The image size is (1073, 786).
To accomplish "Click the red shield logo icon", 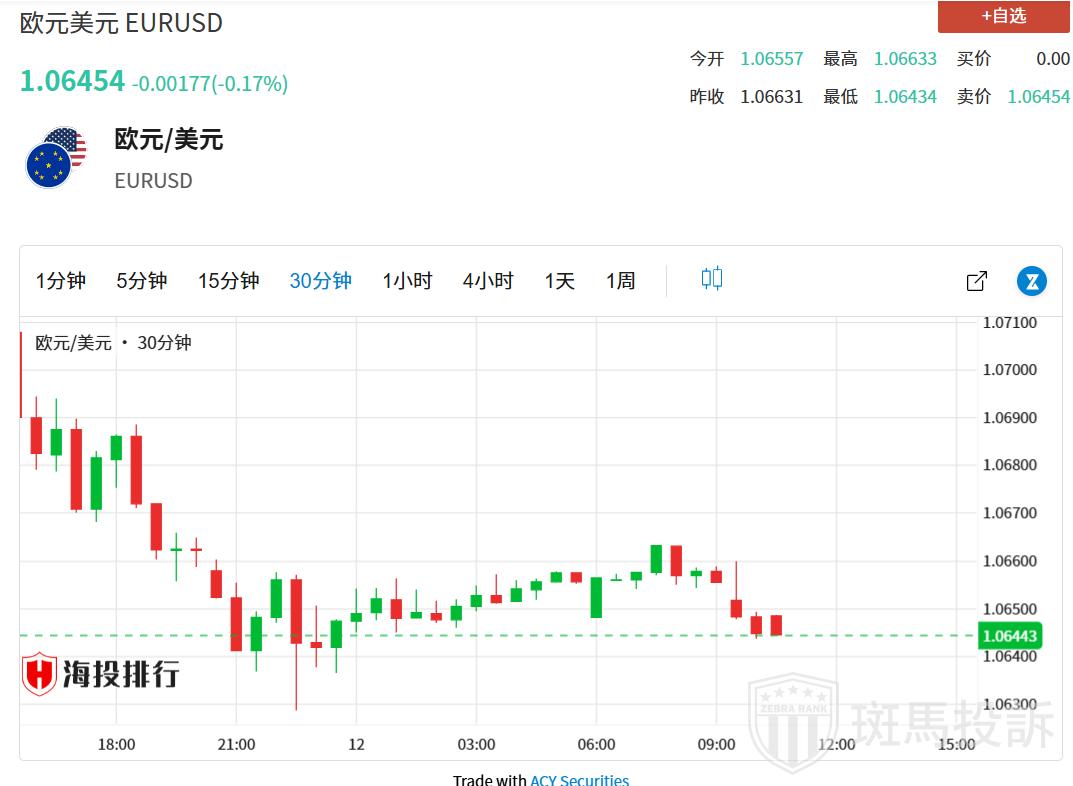I will point(40,674).
